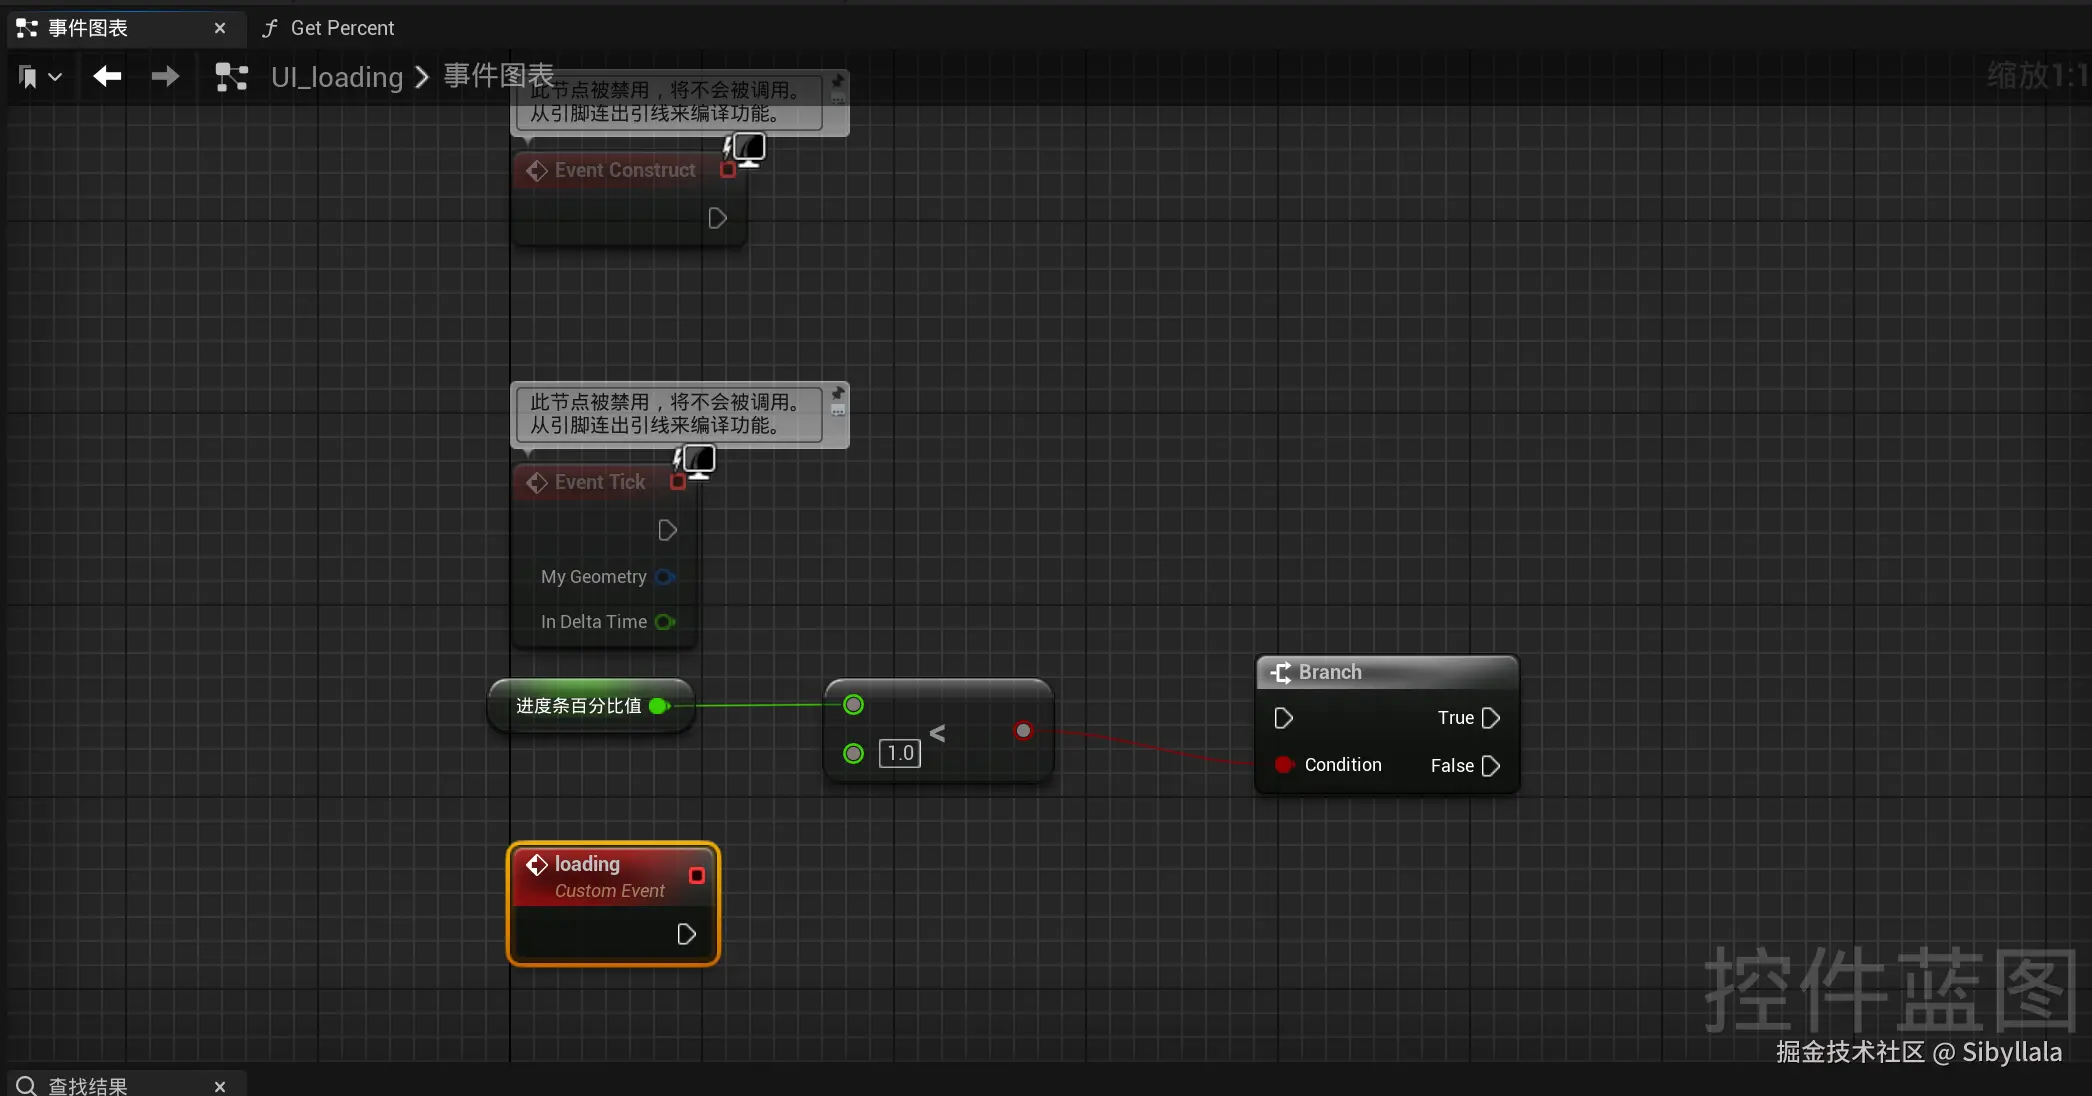Click the loading event's execution output pin
The width and height of the screenshot is (2092, 1096).
(x=686, y=934)
